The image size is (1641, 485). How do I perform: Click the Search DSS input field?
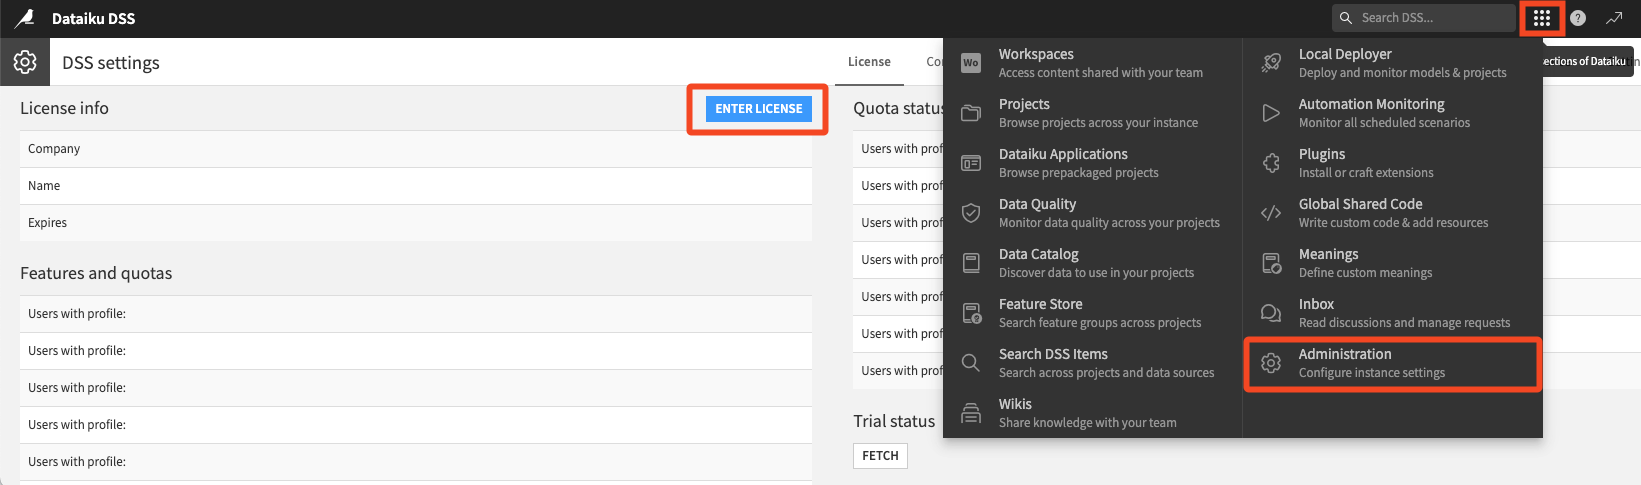[1424, 18]
